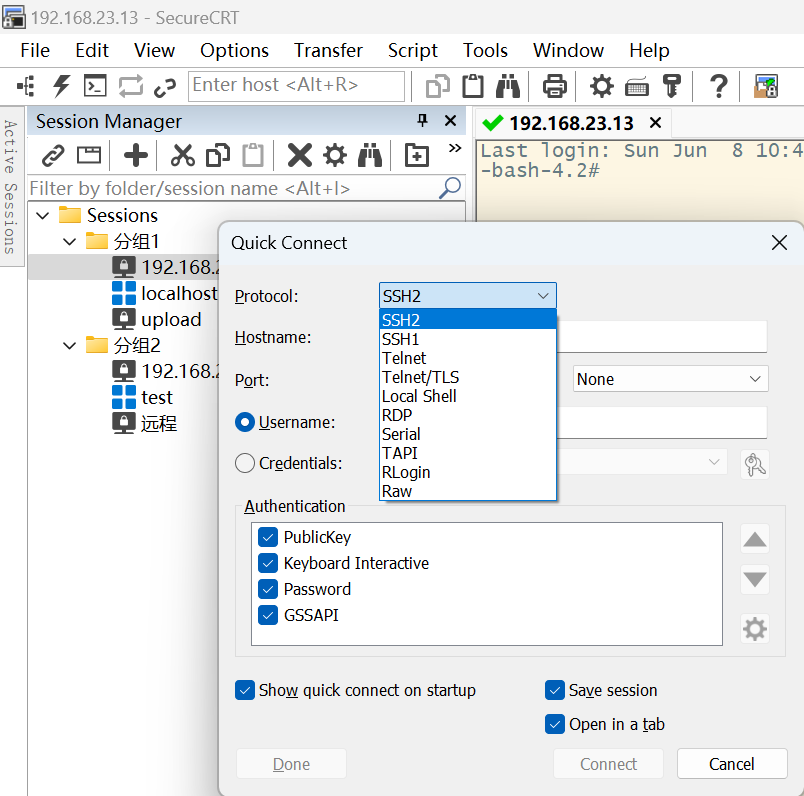Click the Connect in Tab icon in Session Manager
The width and height of the screenshot is (804, 796).
[x=89, y=155]
